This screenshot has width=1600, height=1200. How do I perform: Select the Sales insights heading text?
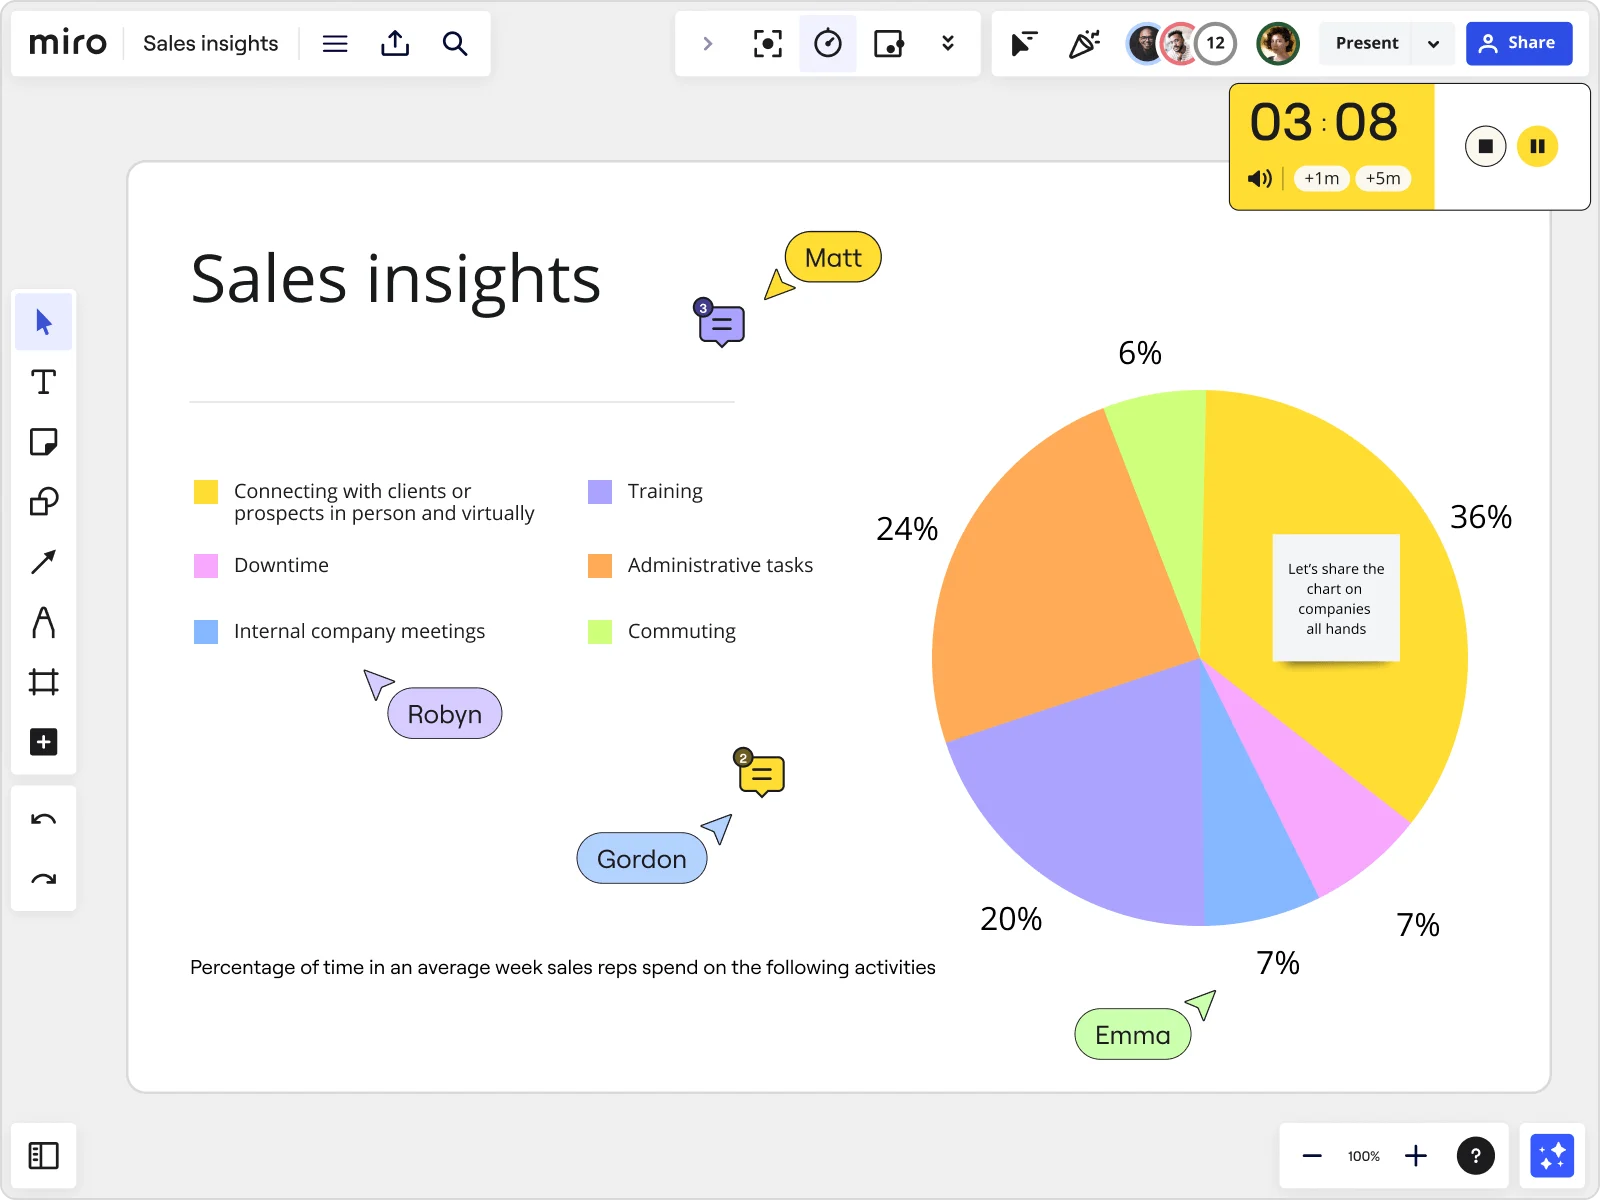point(395,278)
